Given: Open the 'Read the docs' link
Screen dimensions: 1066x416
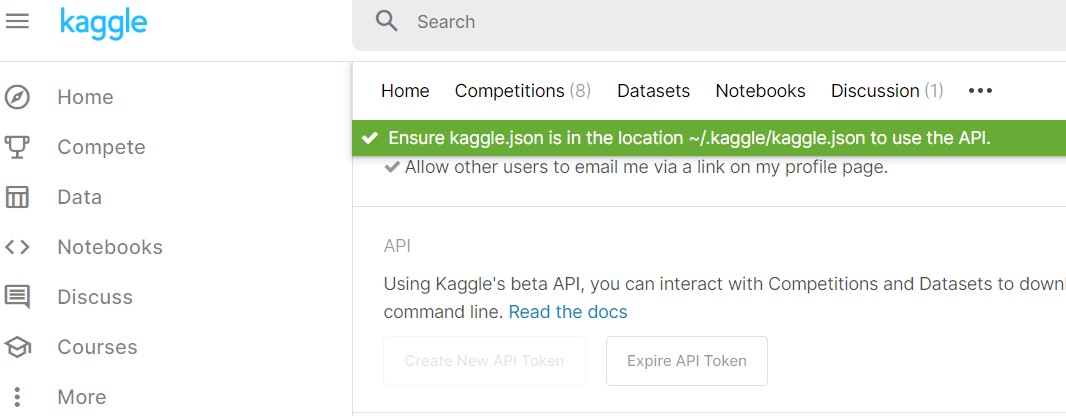Looking at the screenshot, I should click(x=567, y=312).
